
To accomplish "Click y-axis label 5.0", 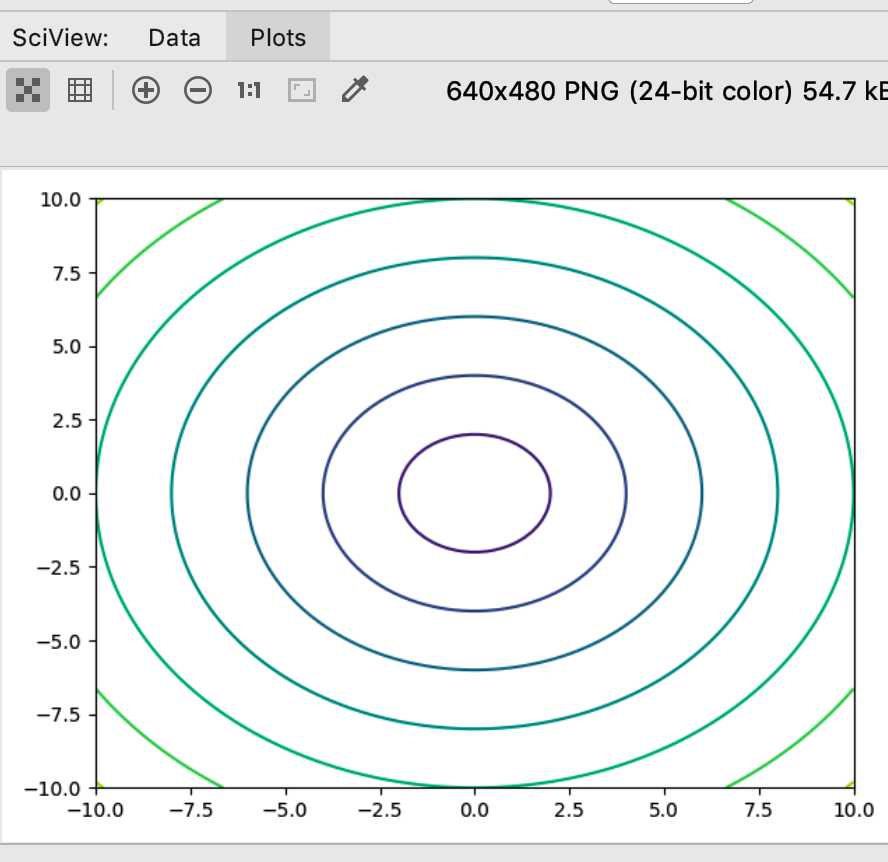I will click(67, 347).
